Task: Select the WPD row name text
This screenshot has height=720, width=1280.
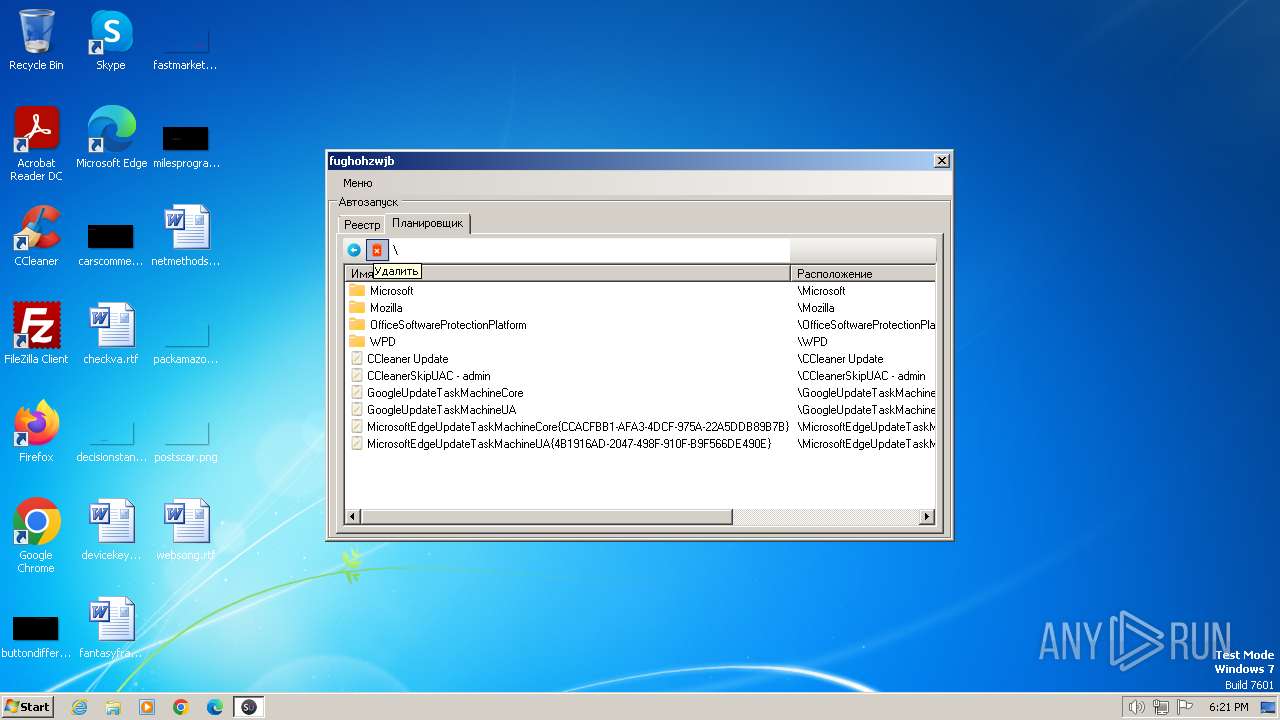Action: (382, 342)
